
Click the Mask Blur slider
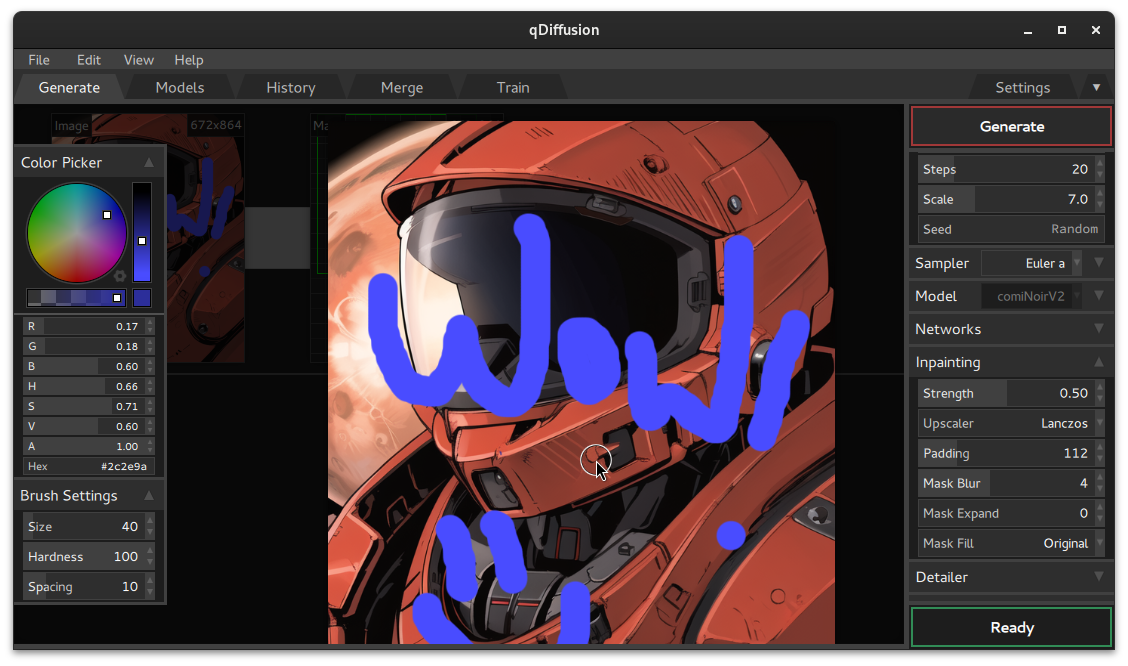[x=1011, y=483]
